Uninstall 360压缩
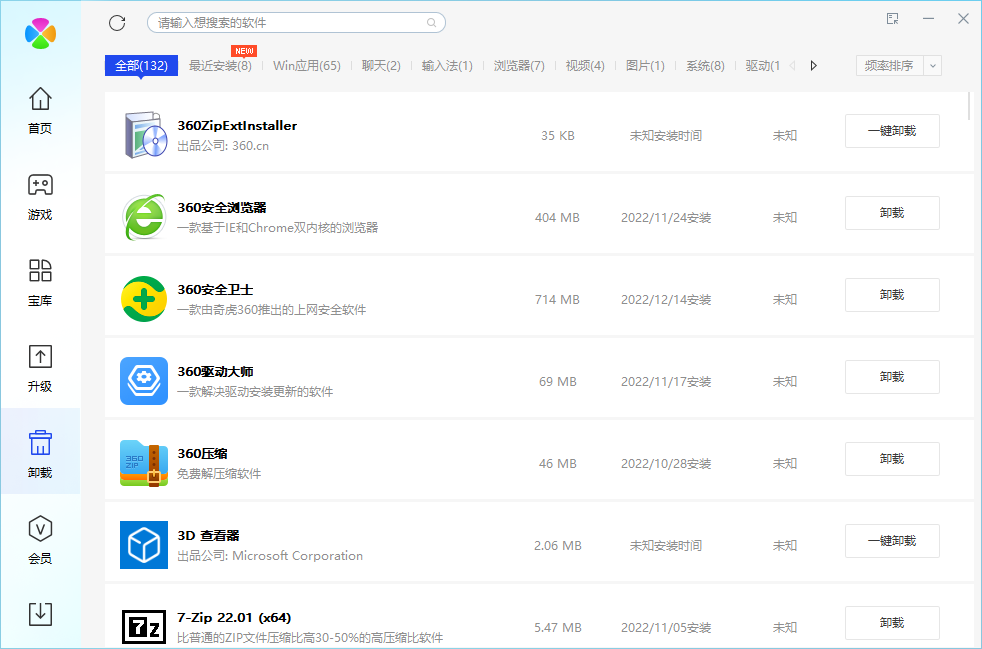982x649 pixels. coord(892,459)
